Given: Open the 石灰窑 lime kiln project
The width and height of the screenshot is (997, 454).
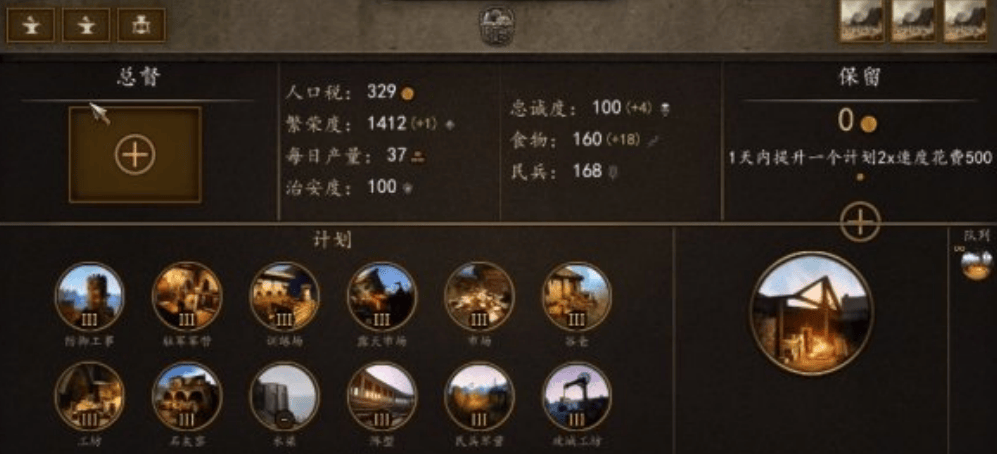Looking at the screenshot, I should 187,396.
